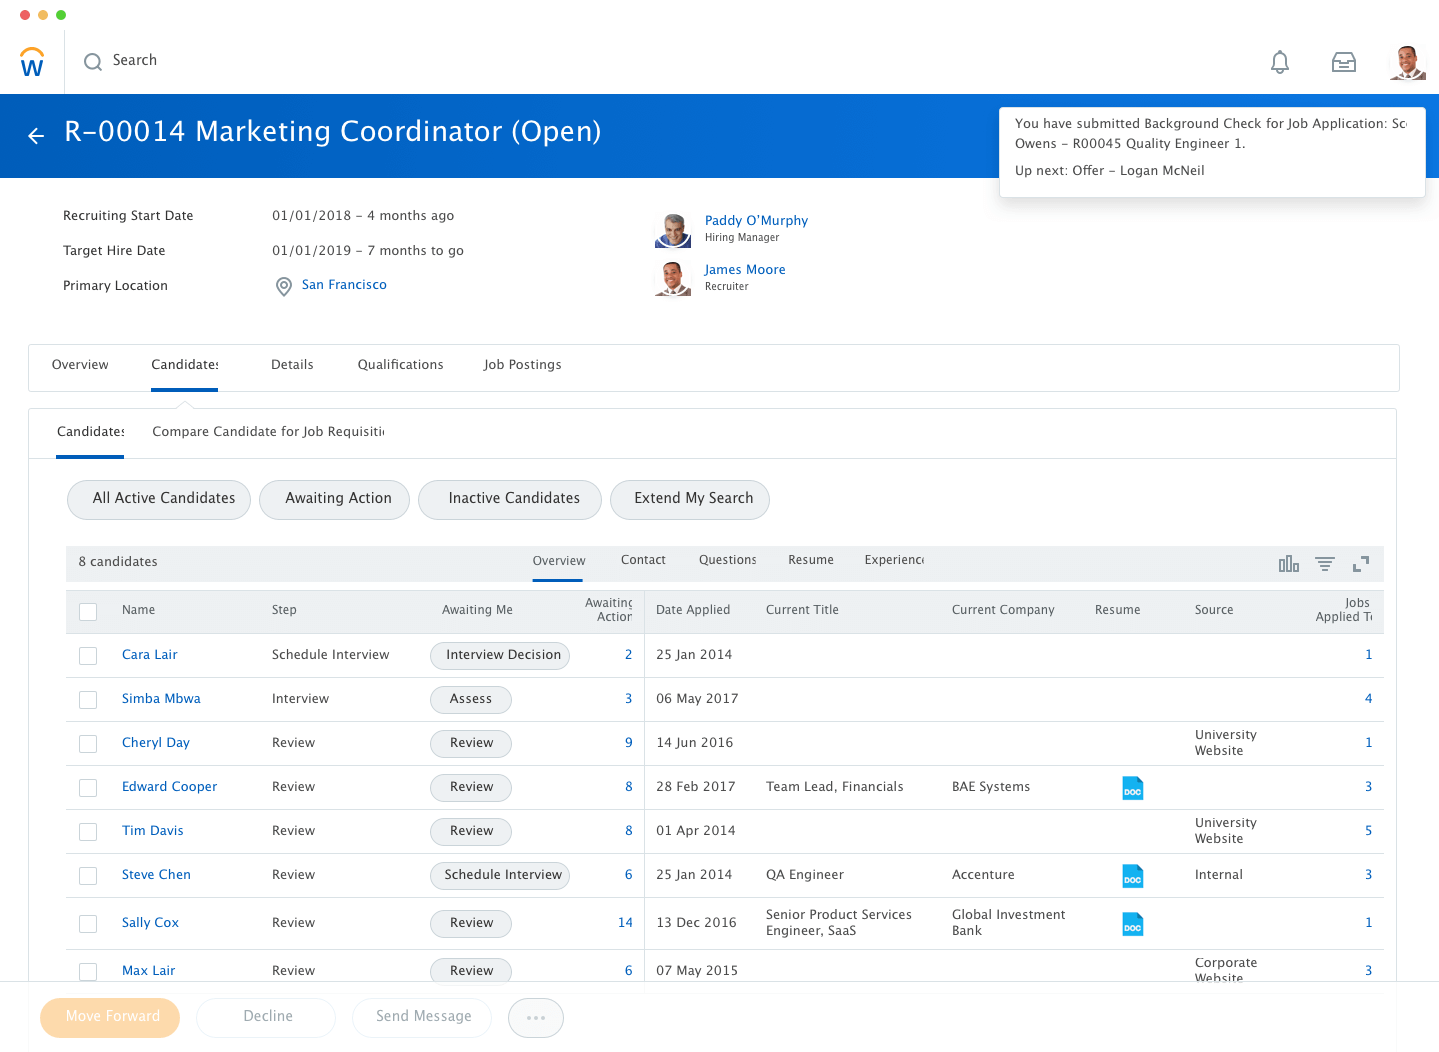Click Extend My Search button

[x=690, y=500]
